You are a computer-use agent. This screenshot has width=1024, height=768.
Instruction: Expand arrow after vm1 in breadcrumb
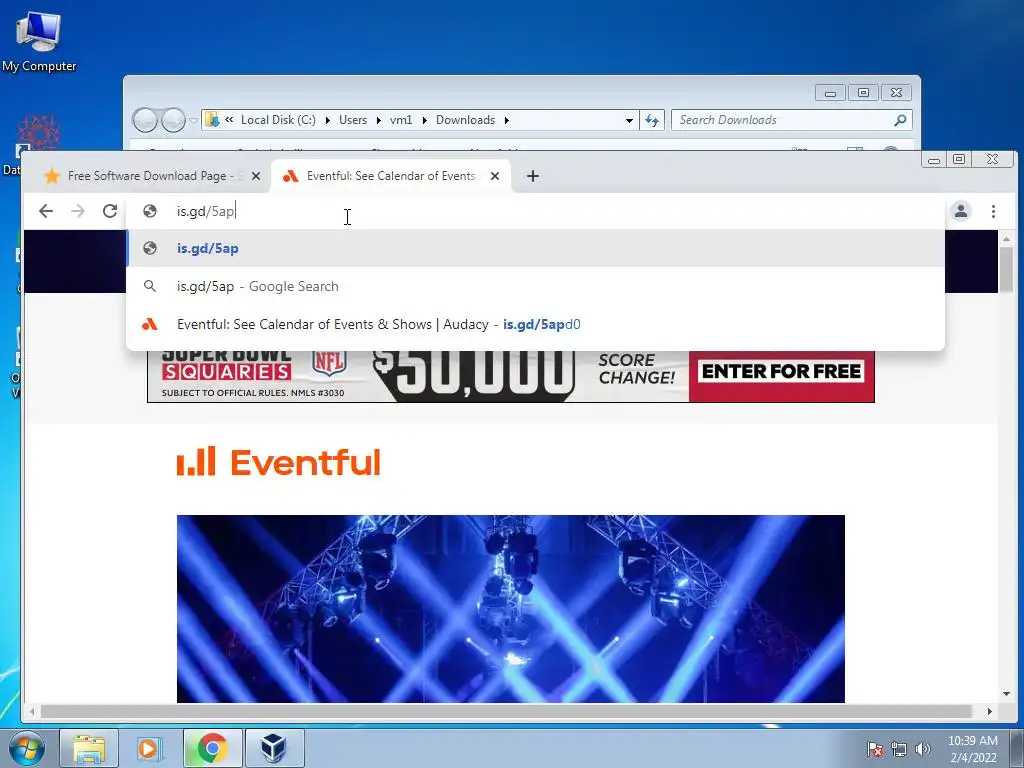coord(424,120)
